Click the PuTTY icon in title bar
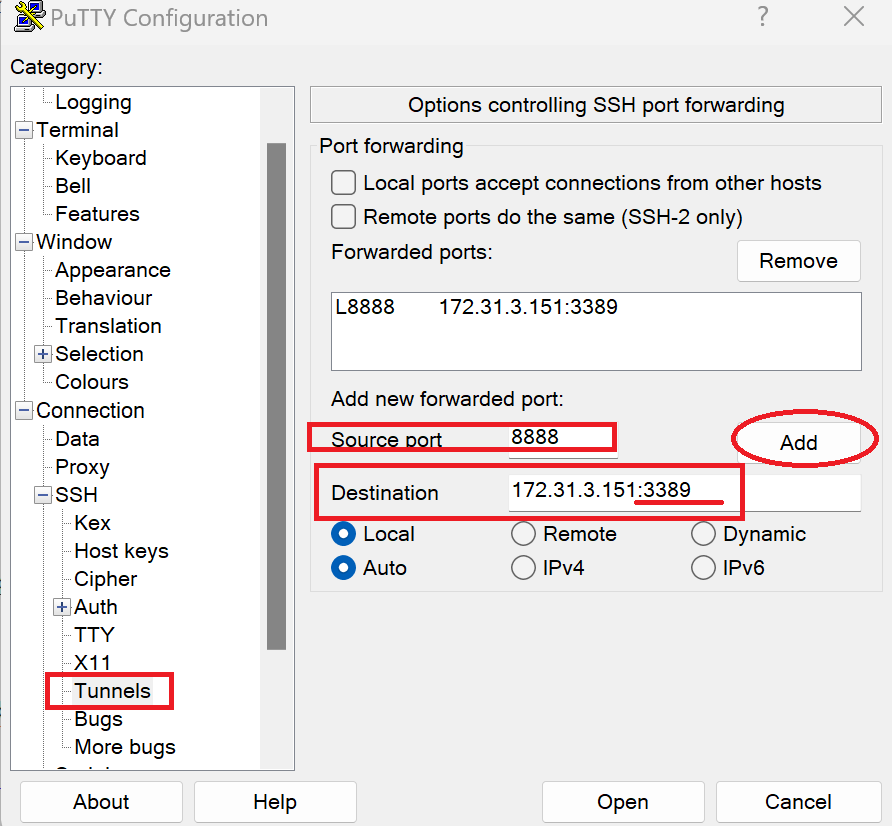Image resolution: width=892 pixels, height=826 pixels. [29, 17]
